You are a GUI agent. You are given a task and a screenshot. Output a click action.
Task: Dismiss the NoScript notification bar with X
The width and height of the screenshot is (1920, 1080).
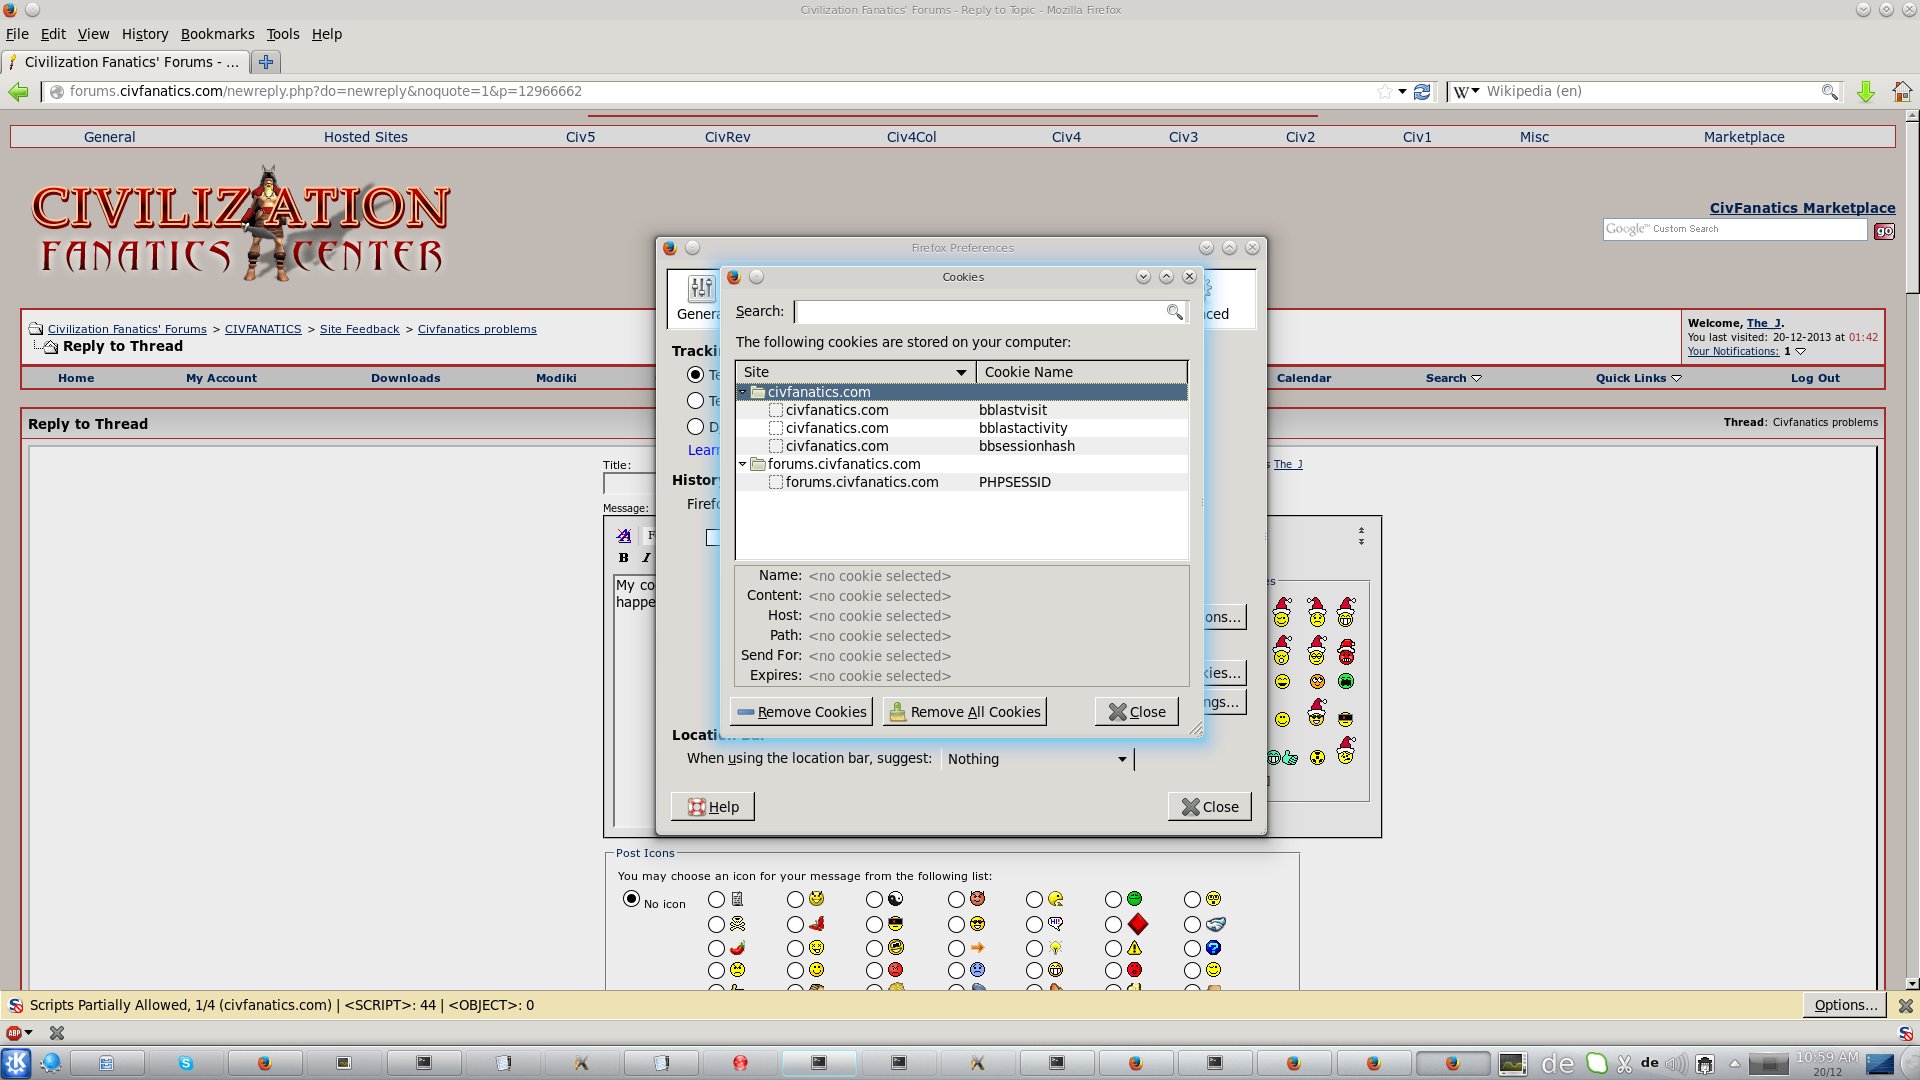pyautogui.click(x=1906, y=1006)
